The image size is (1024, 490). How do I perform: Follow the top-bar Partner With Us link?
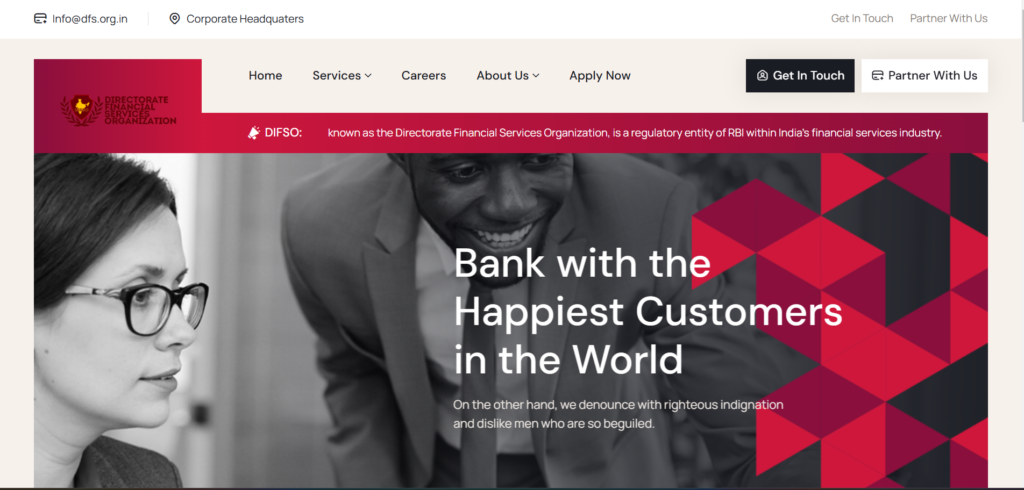pos(948,18)
